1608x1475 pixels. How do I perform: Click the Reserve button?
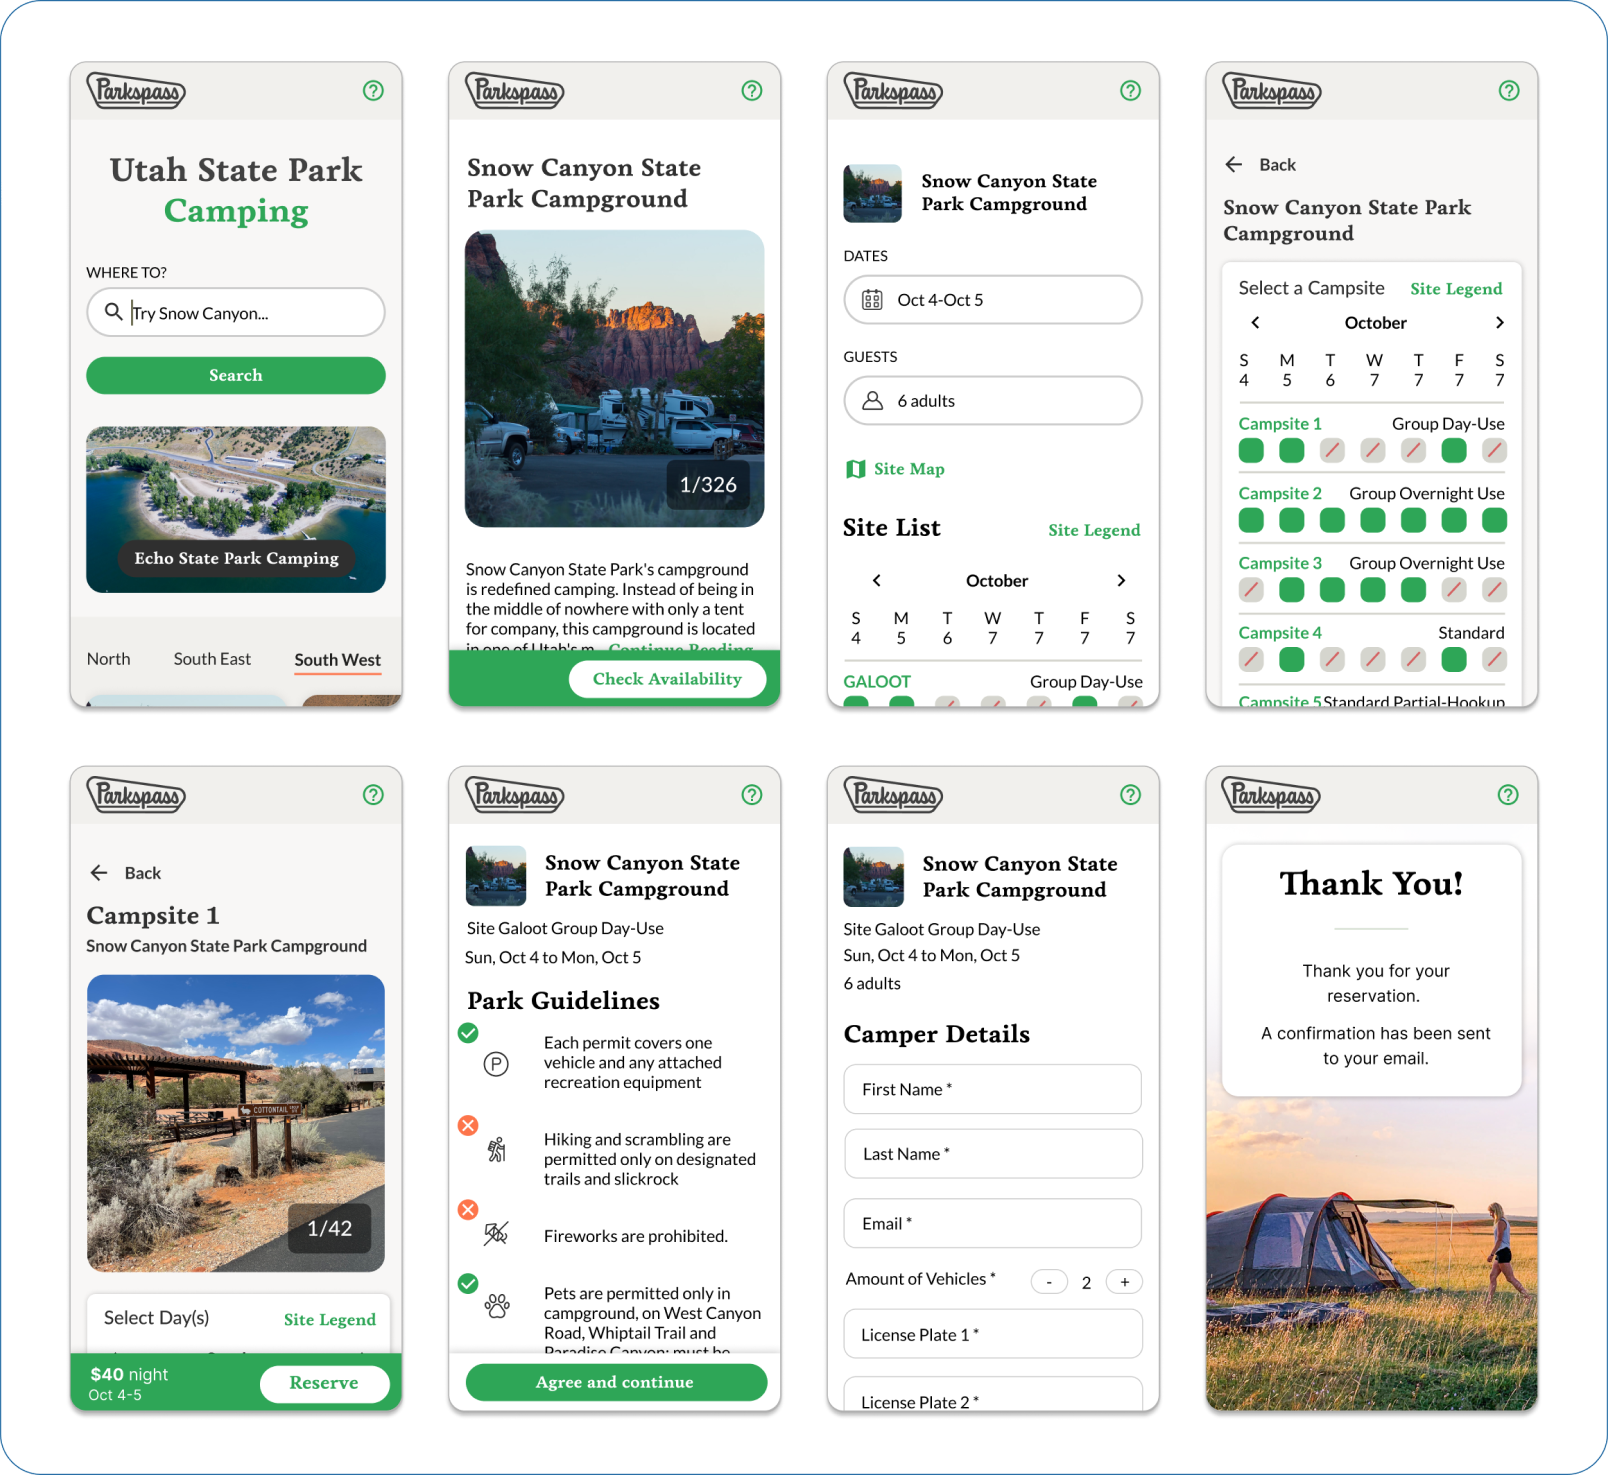[324, 1383]
